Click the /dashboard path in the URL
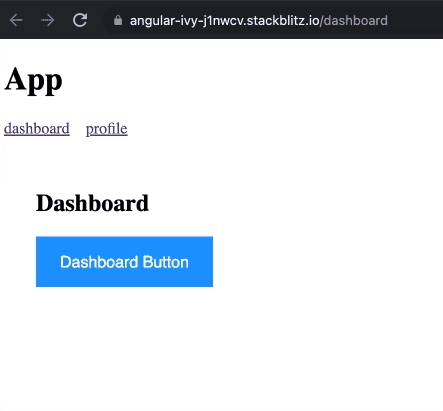Image resolution: width=443 pixels, height=411 pixels. [x=354, y=21]
